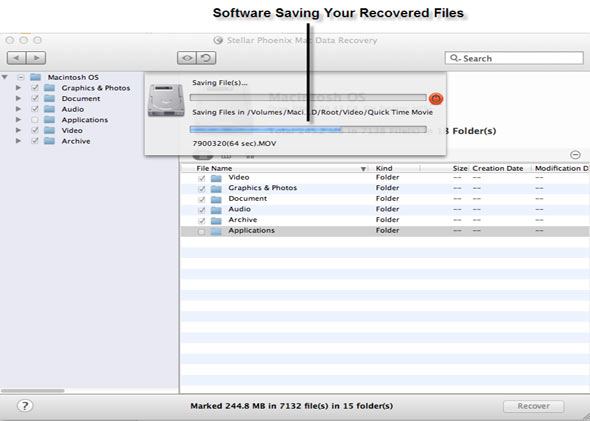Viewport: 590px width, 421px height.
Task: Expand the Video tree node
Action: click(18, 130)
